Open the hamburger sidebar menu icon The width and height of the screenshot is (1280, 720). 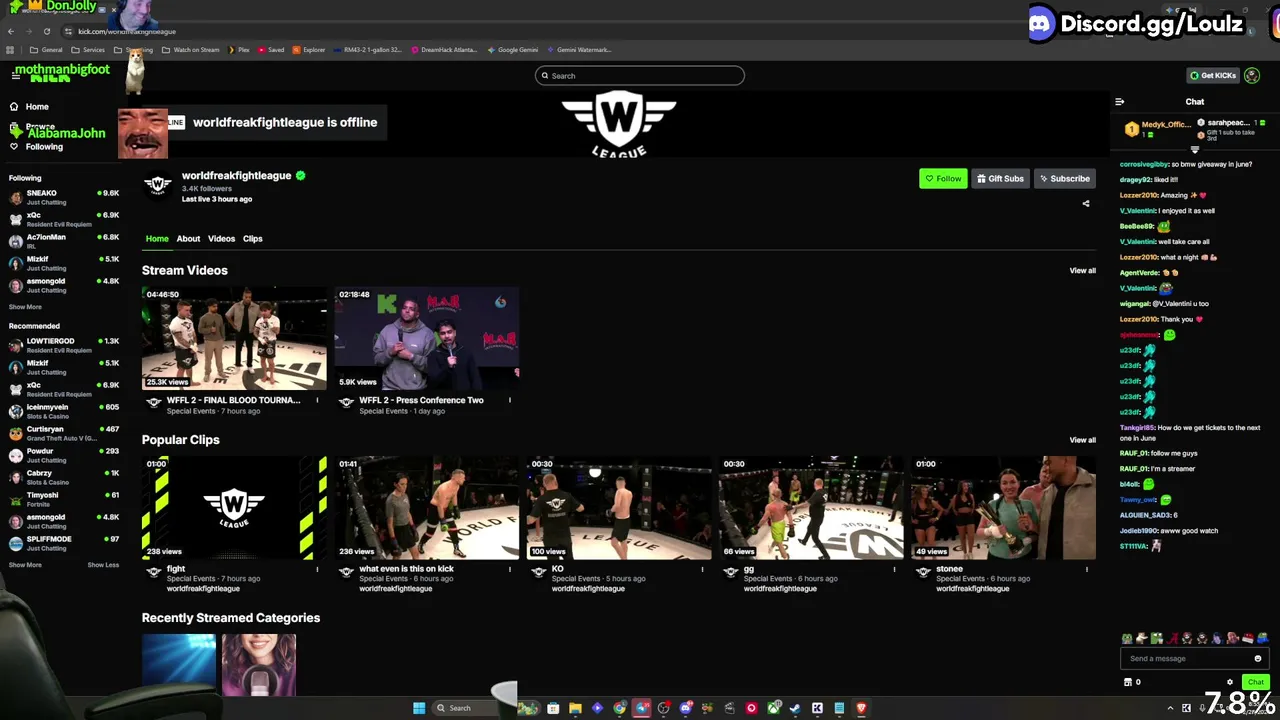[x=16, y=75]
